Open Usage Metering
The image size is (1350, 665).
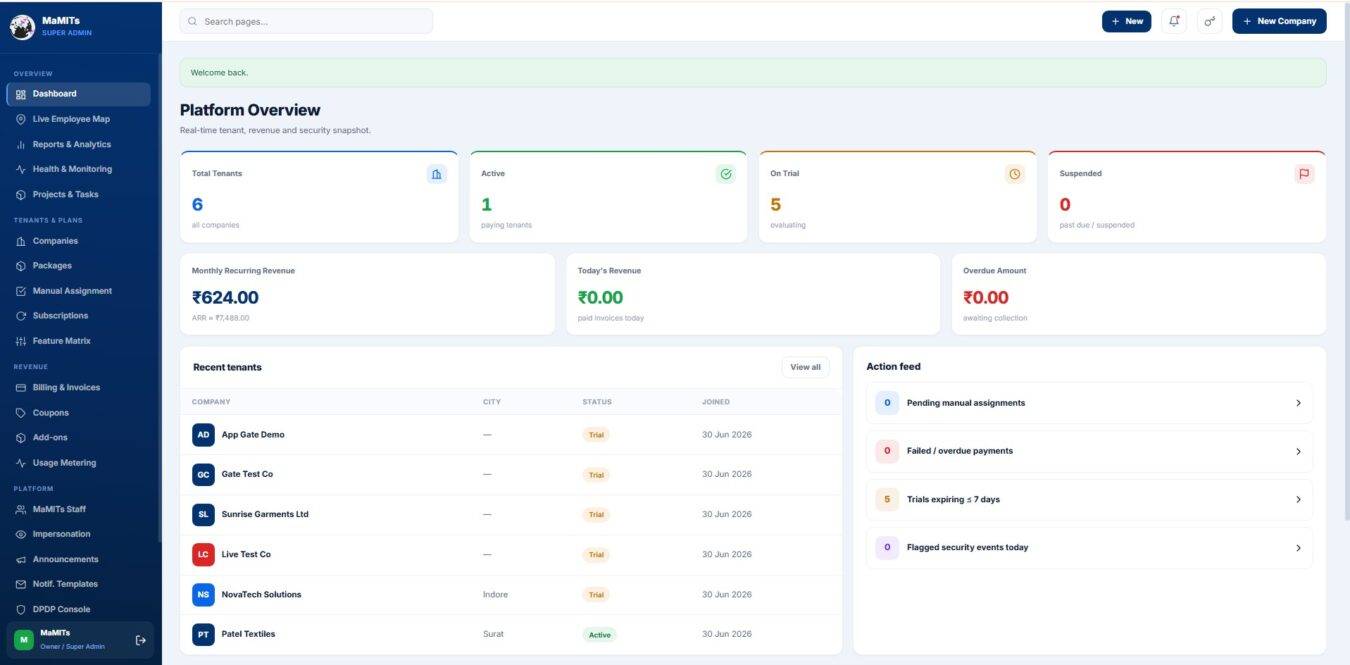point(78,463)
